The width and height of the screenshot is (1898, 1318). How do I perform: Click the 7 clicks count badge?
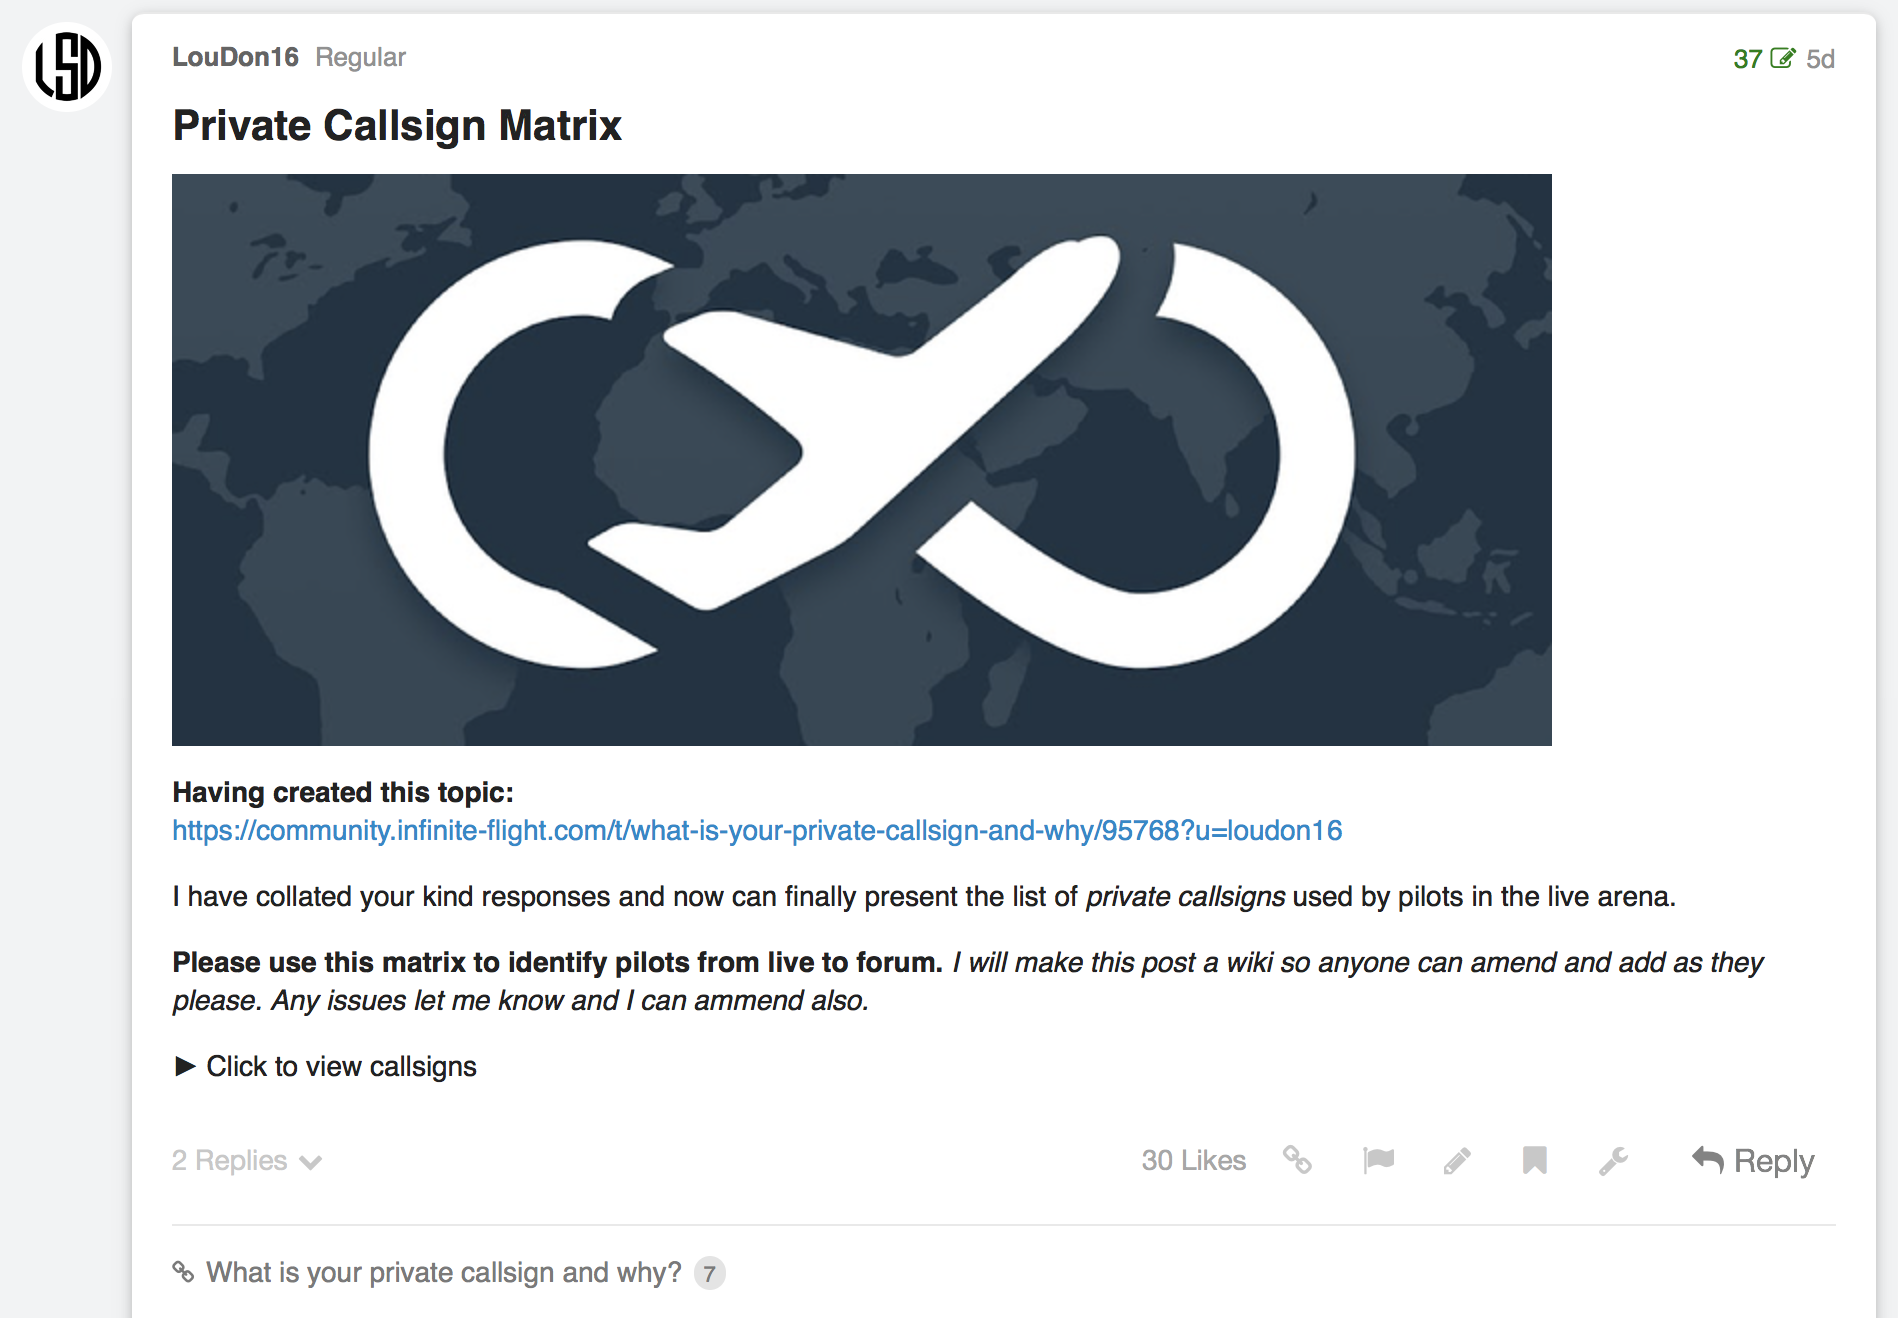[x=709, y=1273]
